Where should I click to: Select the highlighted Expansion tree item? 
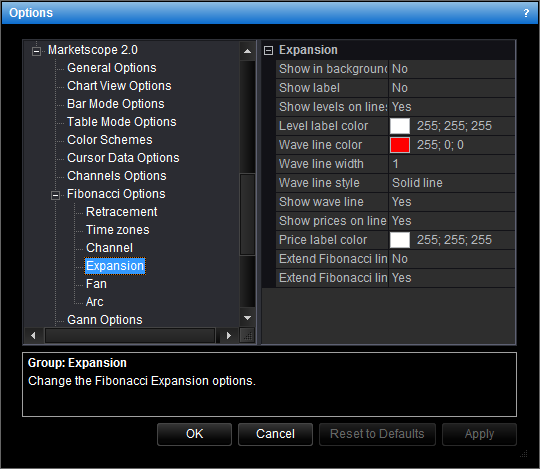(115, 266)
